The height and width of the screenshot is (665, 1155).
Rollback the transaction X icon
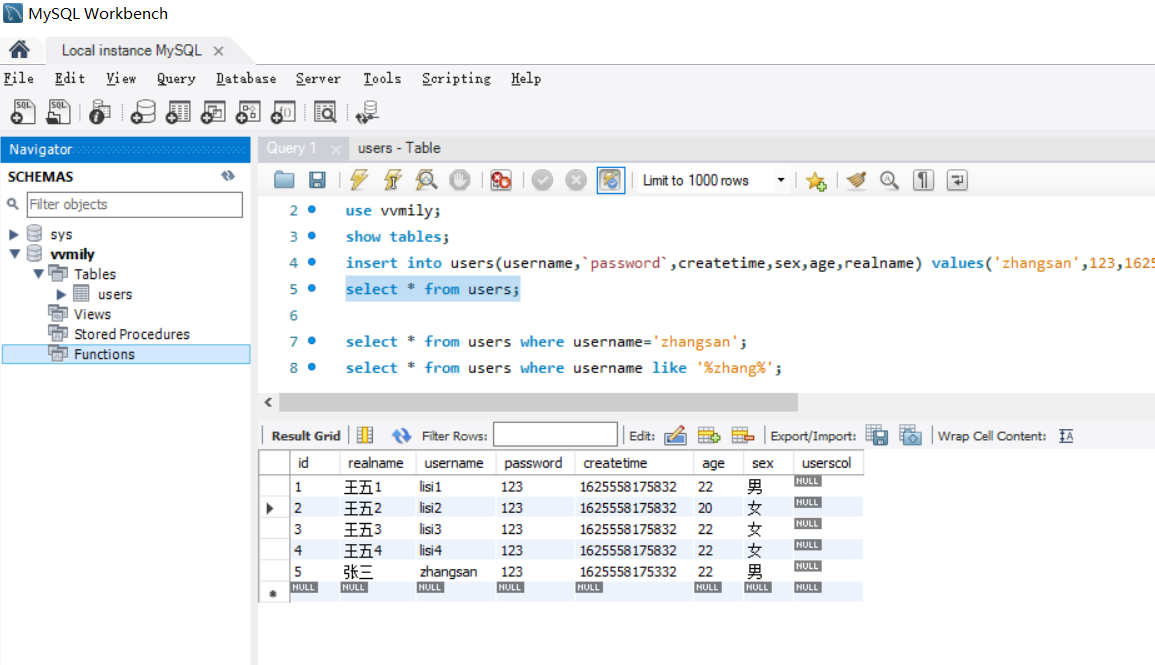pos(576,180)
